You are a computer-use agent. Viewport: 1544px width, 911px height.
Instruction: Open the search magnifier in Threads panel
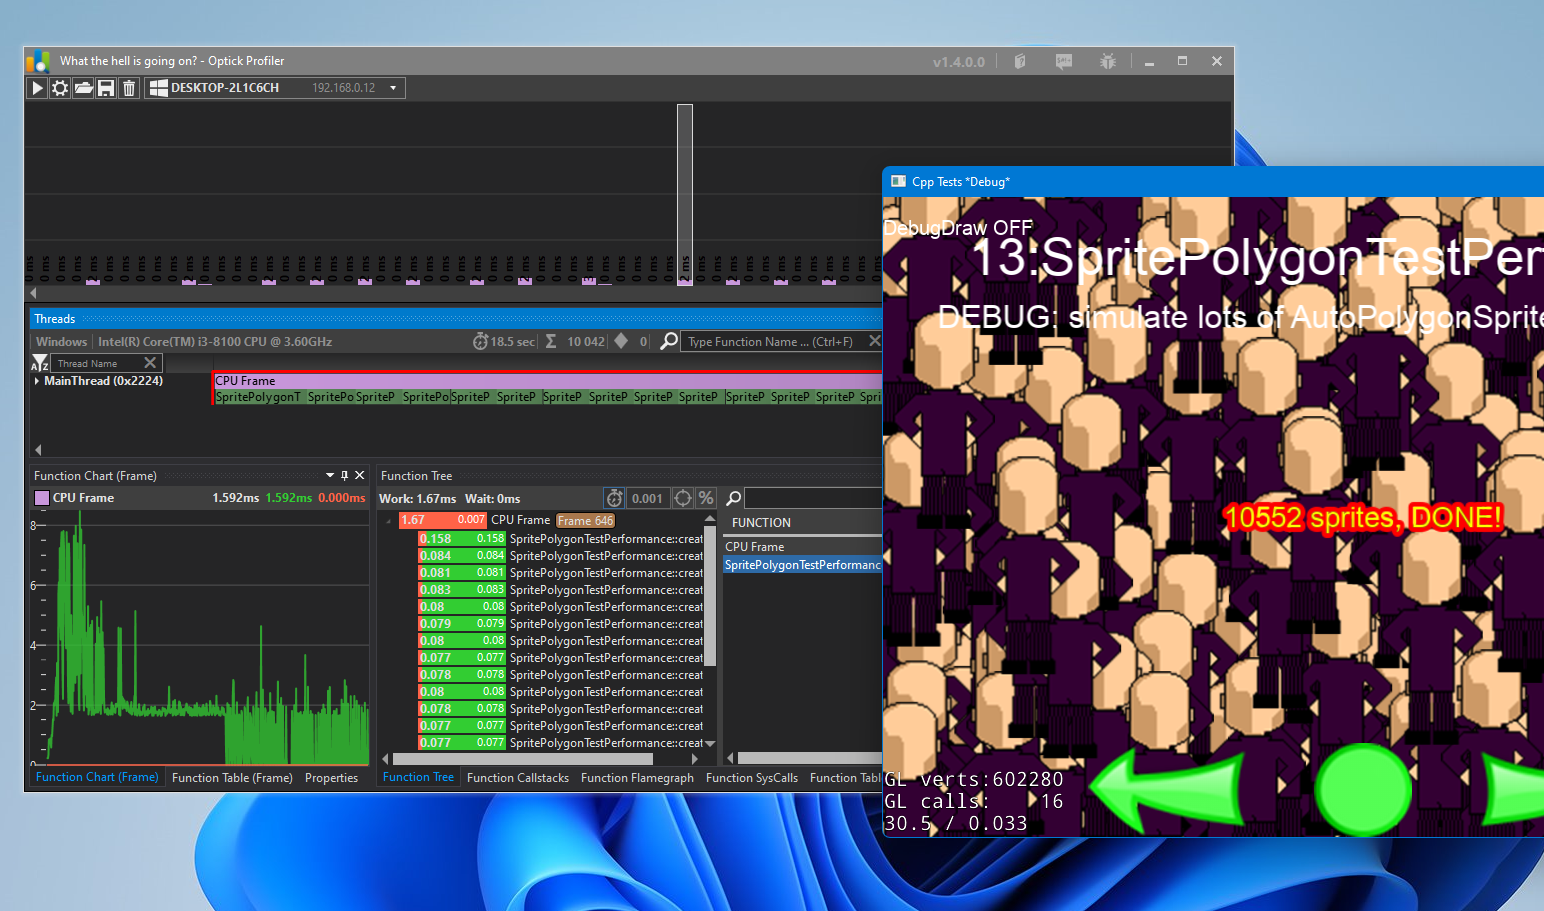click(668, 341)
